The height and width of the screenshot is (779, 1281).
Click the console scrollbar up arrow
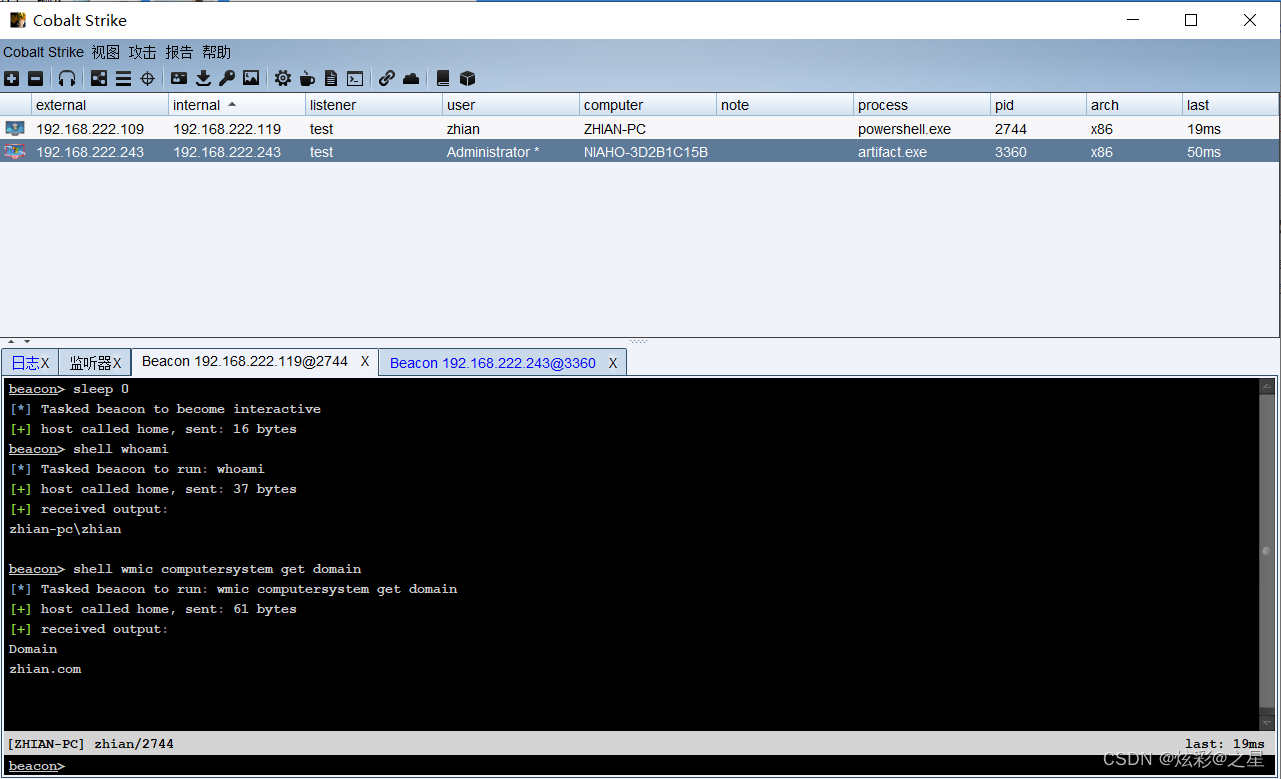1267,387
